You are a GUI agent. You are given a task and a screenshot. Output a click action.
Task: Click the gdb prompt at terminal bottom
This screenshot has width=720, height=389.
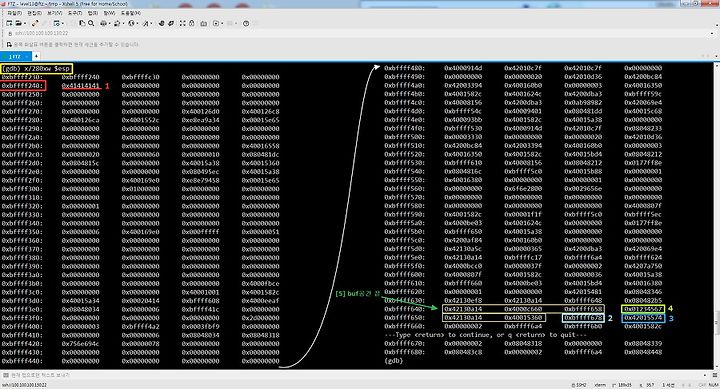point(394,361)
